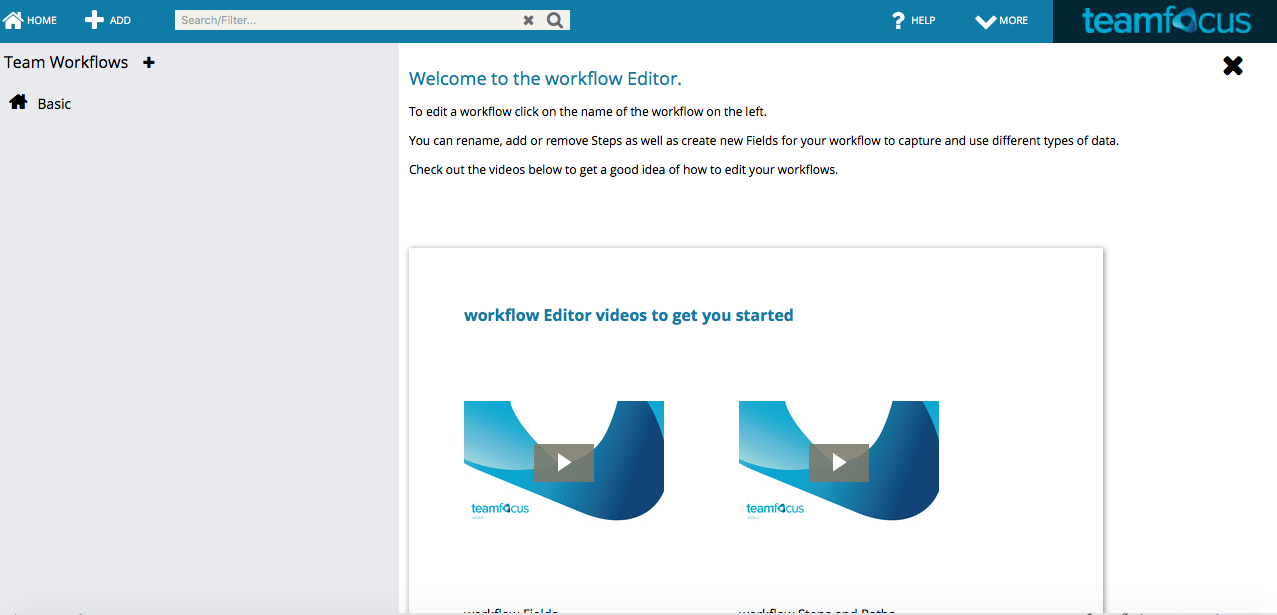
Task: Expand the More chevron dropdown arrow
Action: [x=985, y=21]
